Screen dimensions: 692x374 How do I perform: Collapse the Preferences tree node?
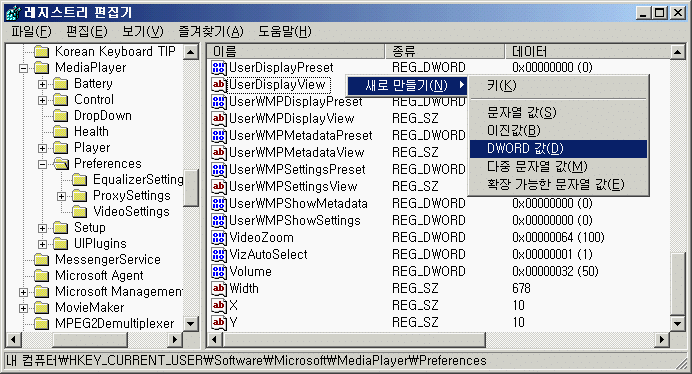(x=42, y=164)
